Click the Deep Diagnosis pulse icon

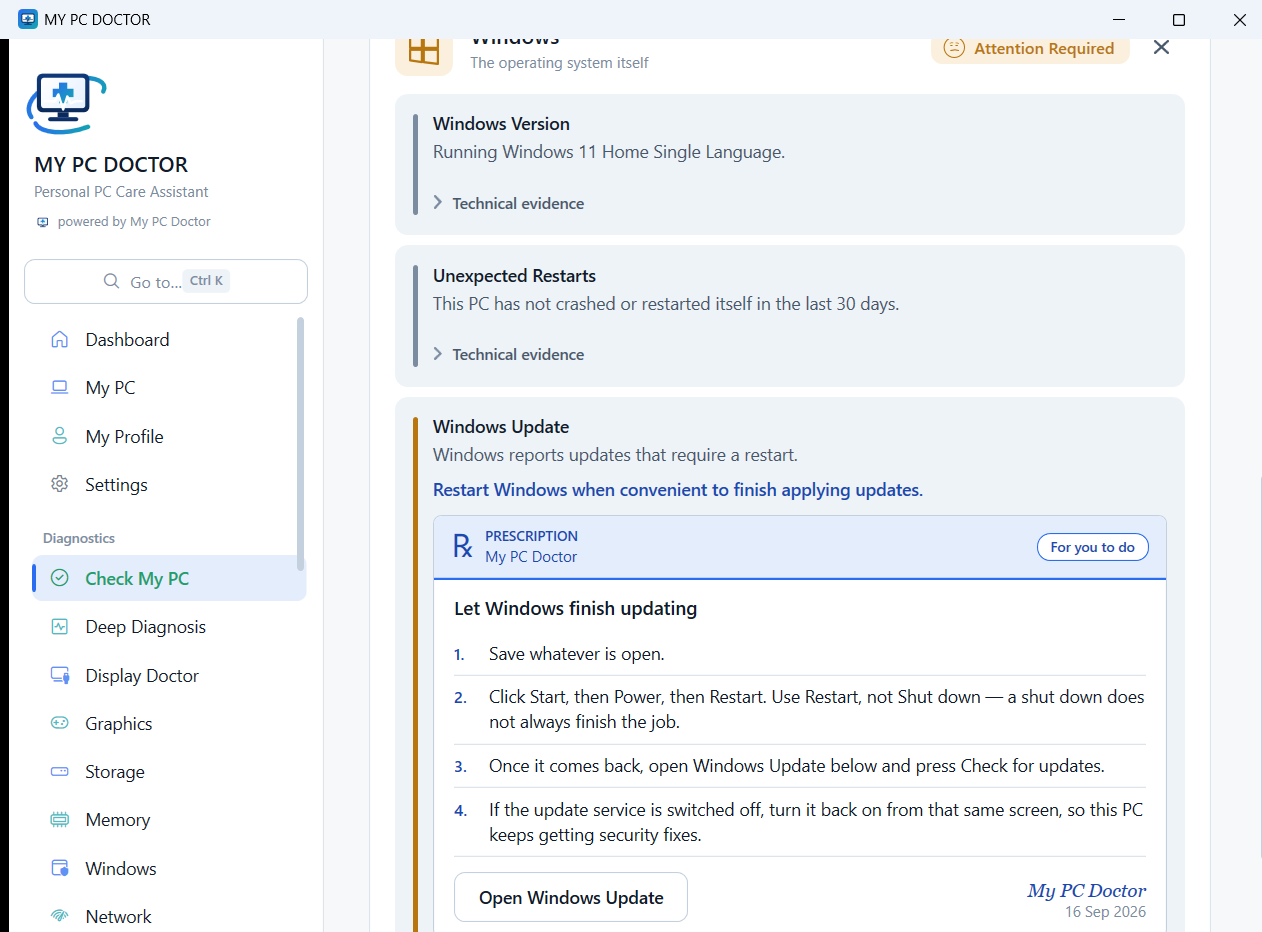click(60, 627)
